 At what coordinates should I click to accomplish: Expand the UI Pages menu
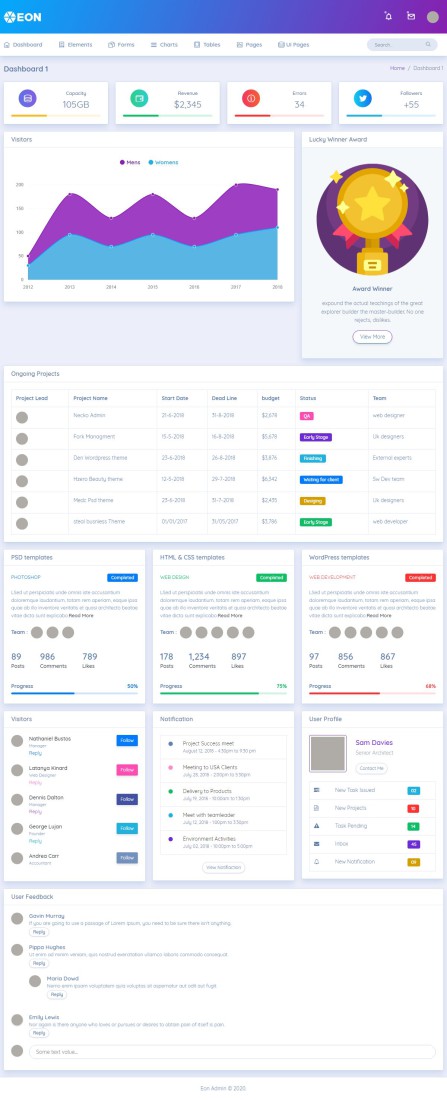pyautogui.click(x=293, y=44)
